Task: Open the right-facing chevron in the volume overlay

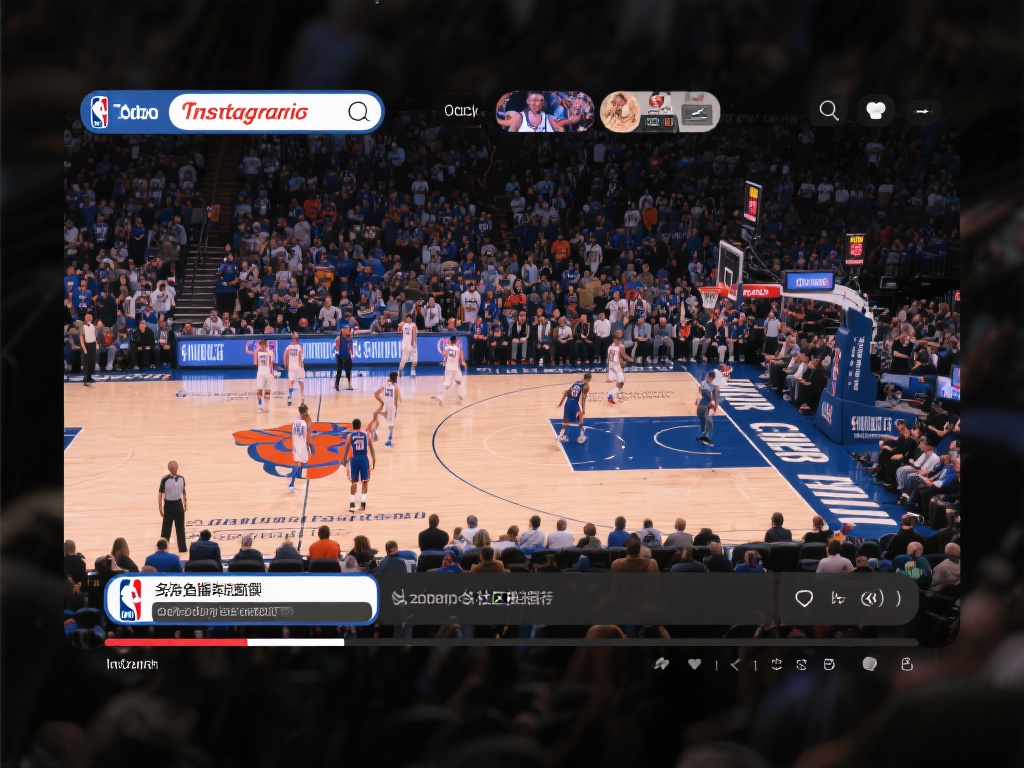Action: tap(898, 598)
